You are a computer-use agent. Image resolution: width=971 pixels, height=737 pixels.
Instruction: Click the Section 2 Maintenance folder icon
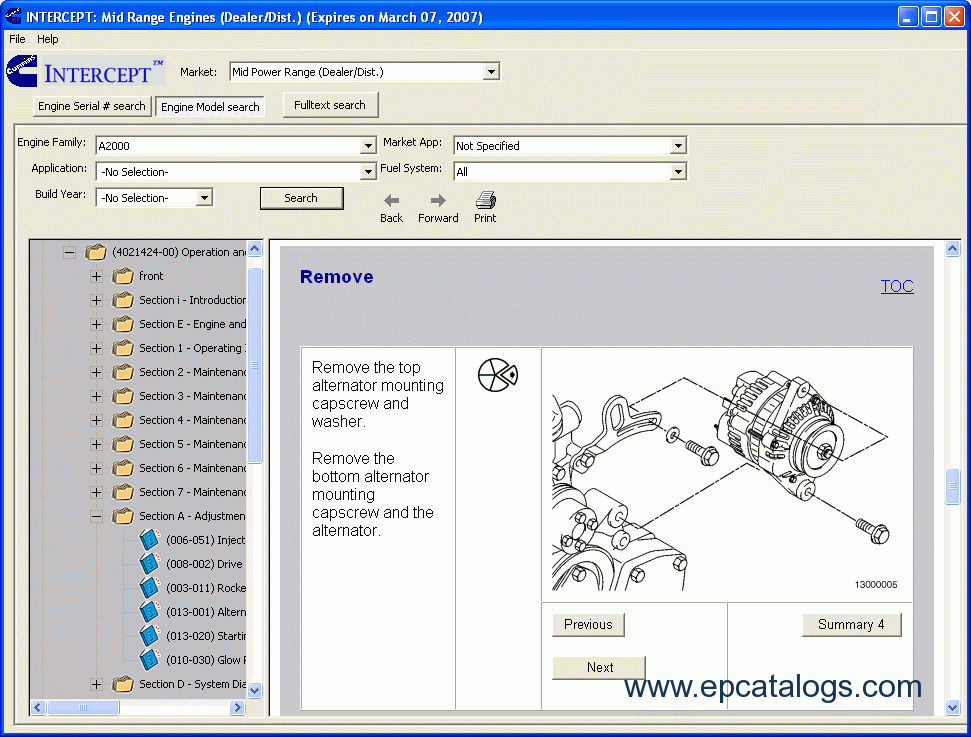click(x=123, y=372)
